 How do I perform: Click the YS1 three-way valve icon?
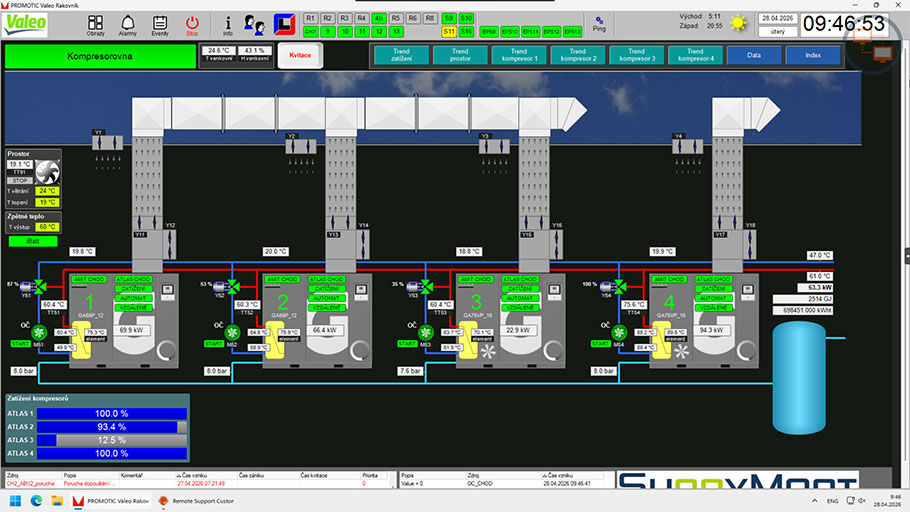point(39,286)
